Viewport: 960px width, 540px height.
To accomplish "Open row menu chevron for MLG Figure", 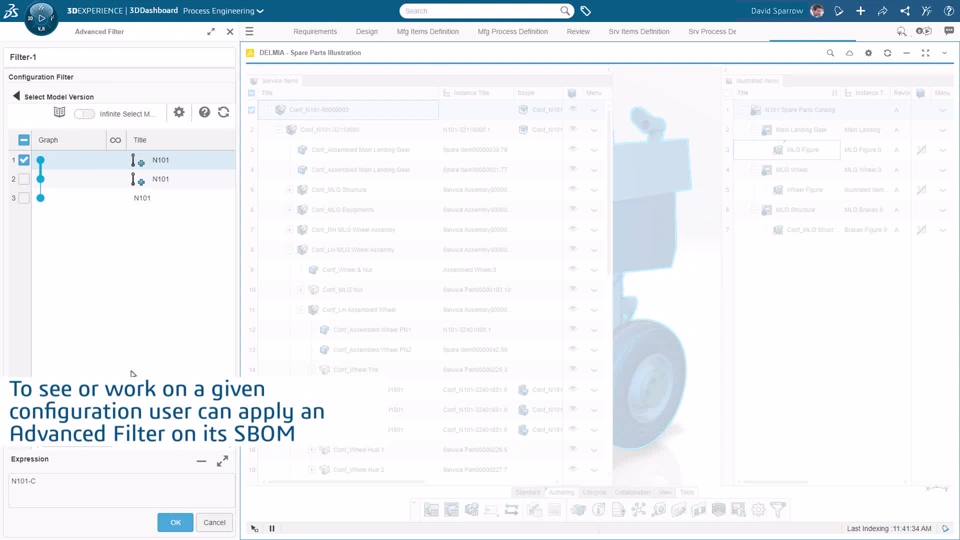I will [943, 150].
